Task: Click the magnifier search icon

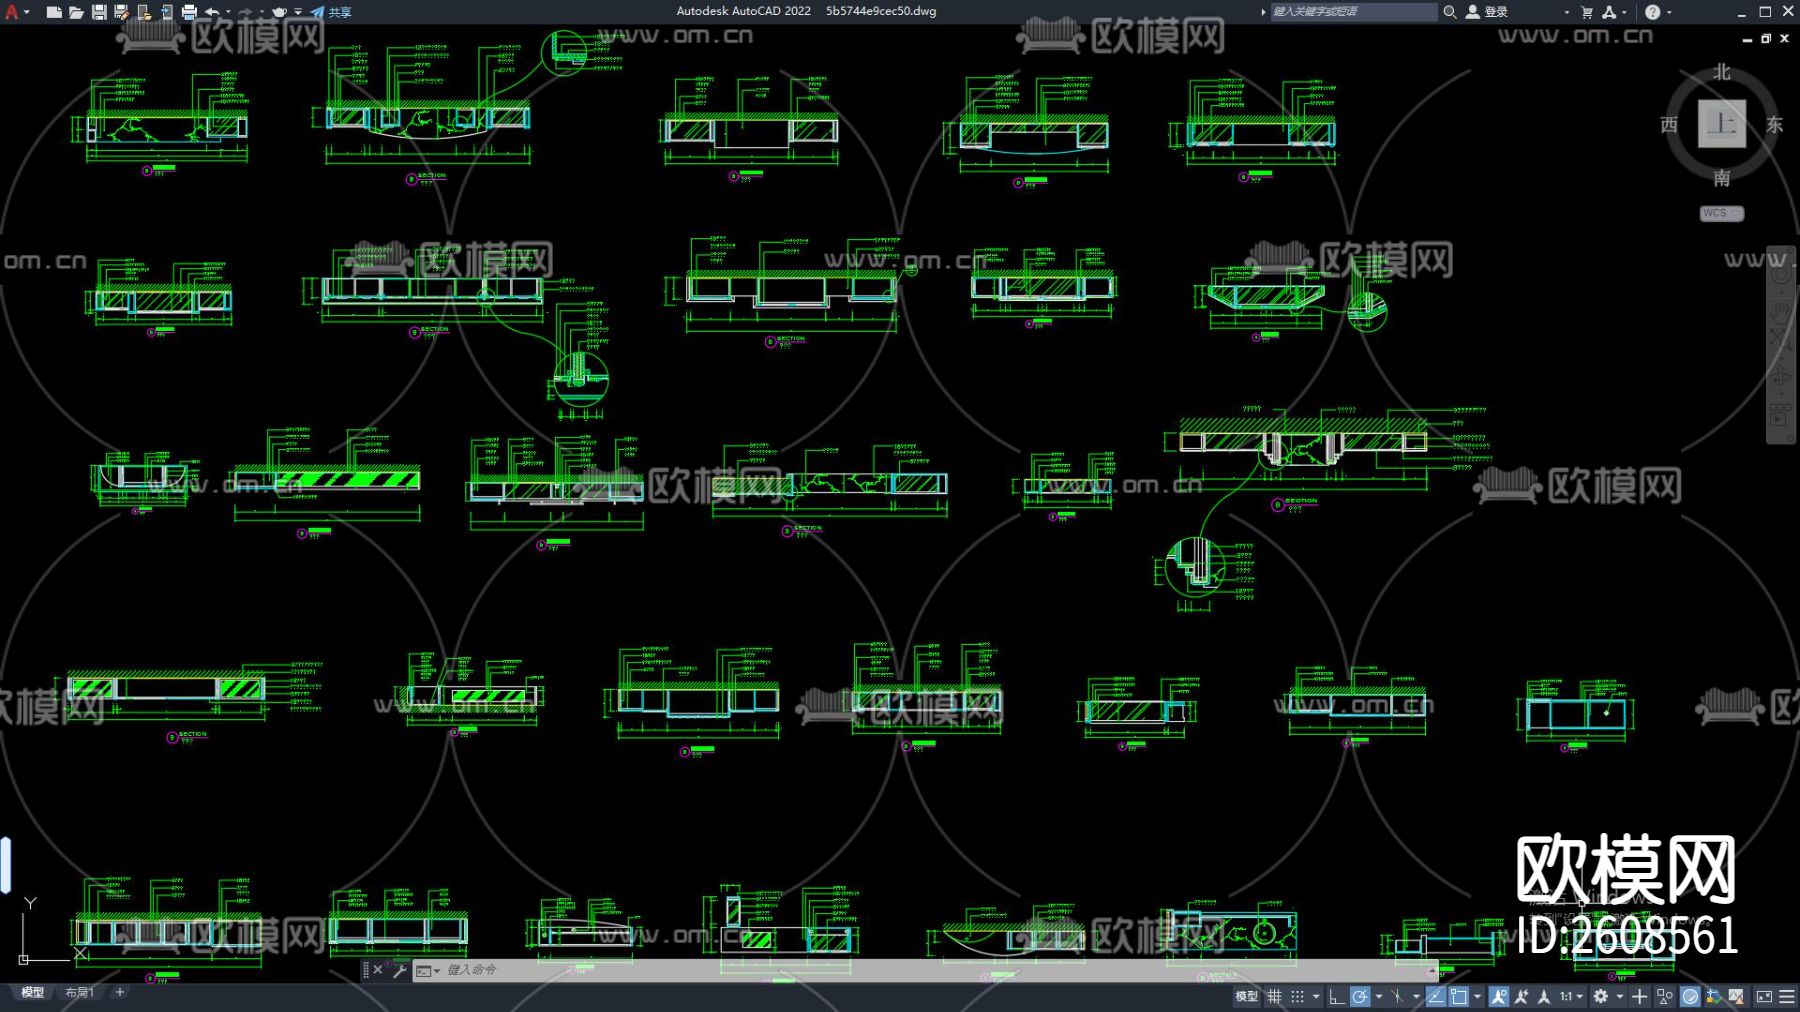Action: (1449, 12)
